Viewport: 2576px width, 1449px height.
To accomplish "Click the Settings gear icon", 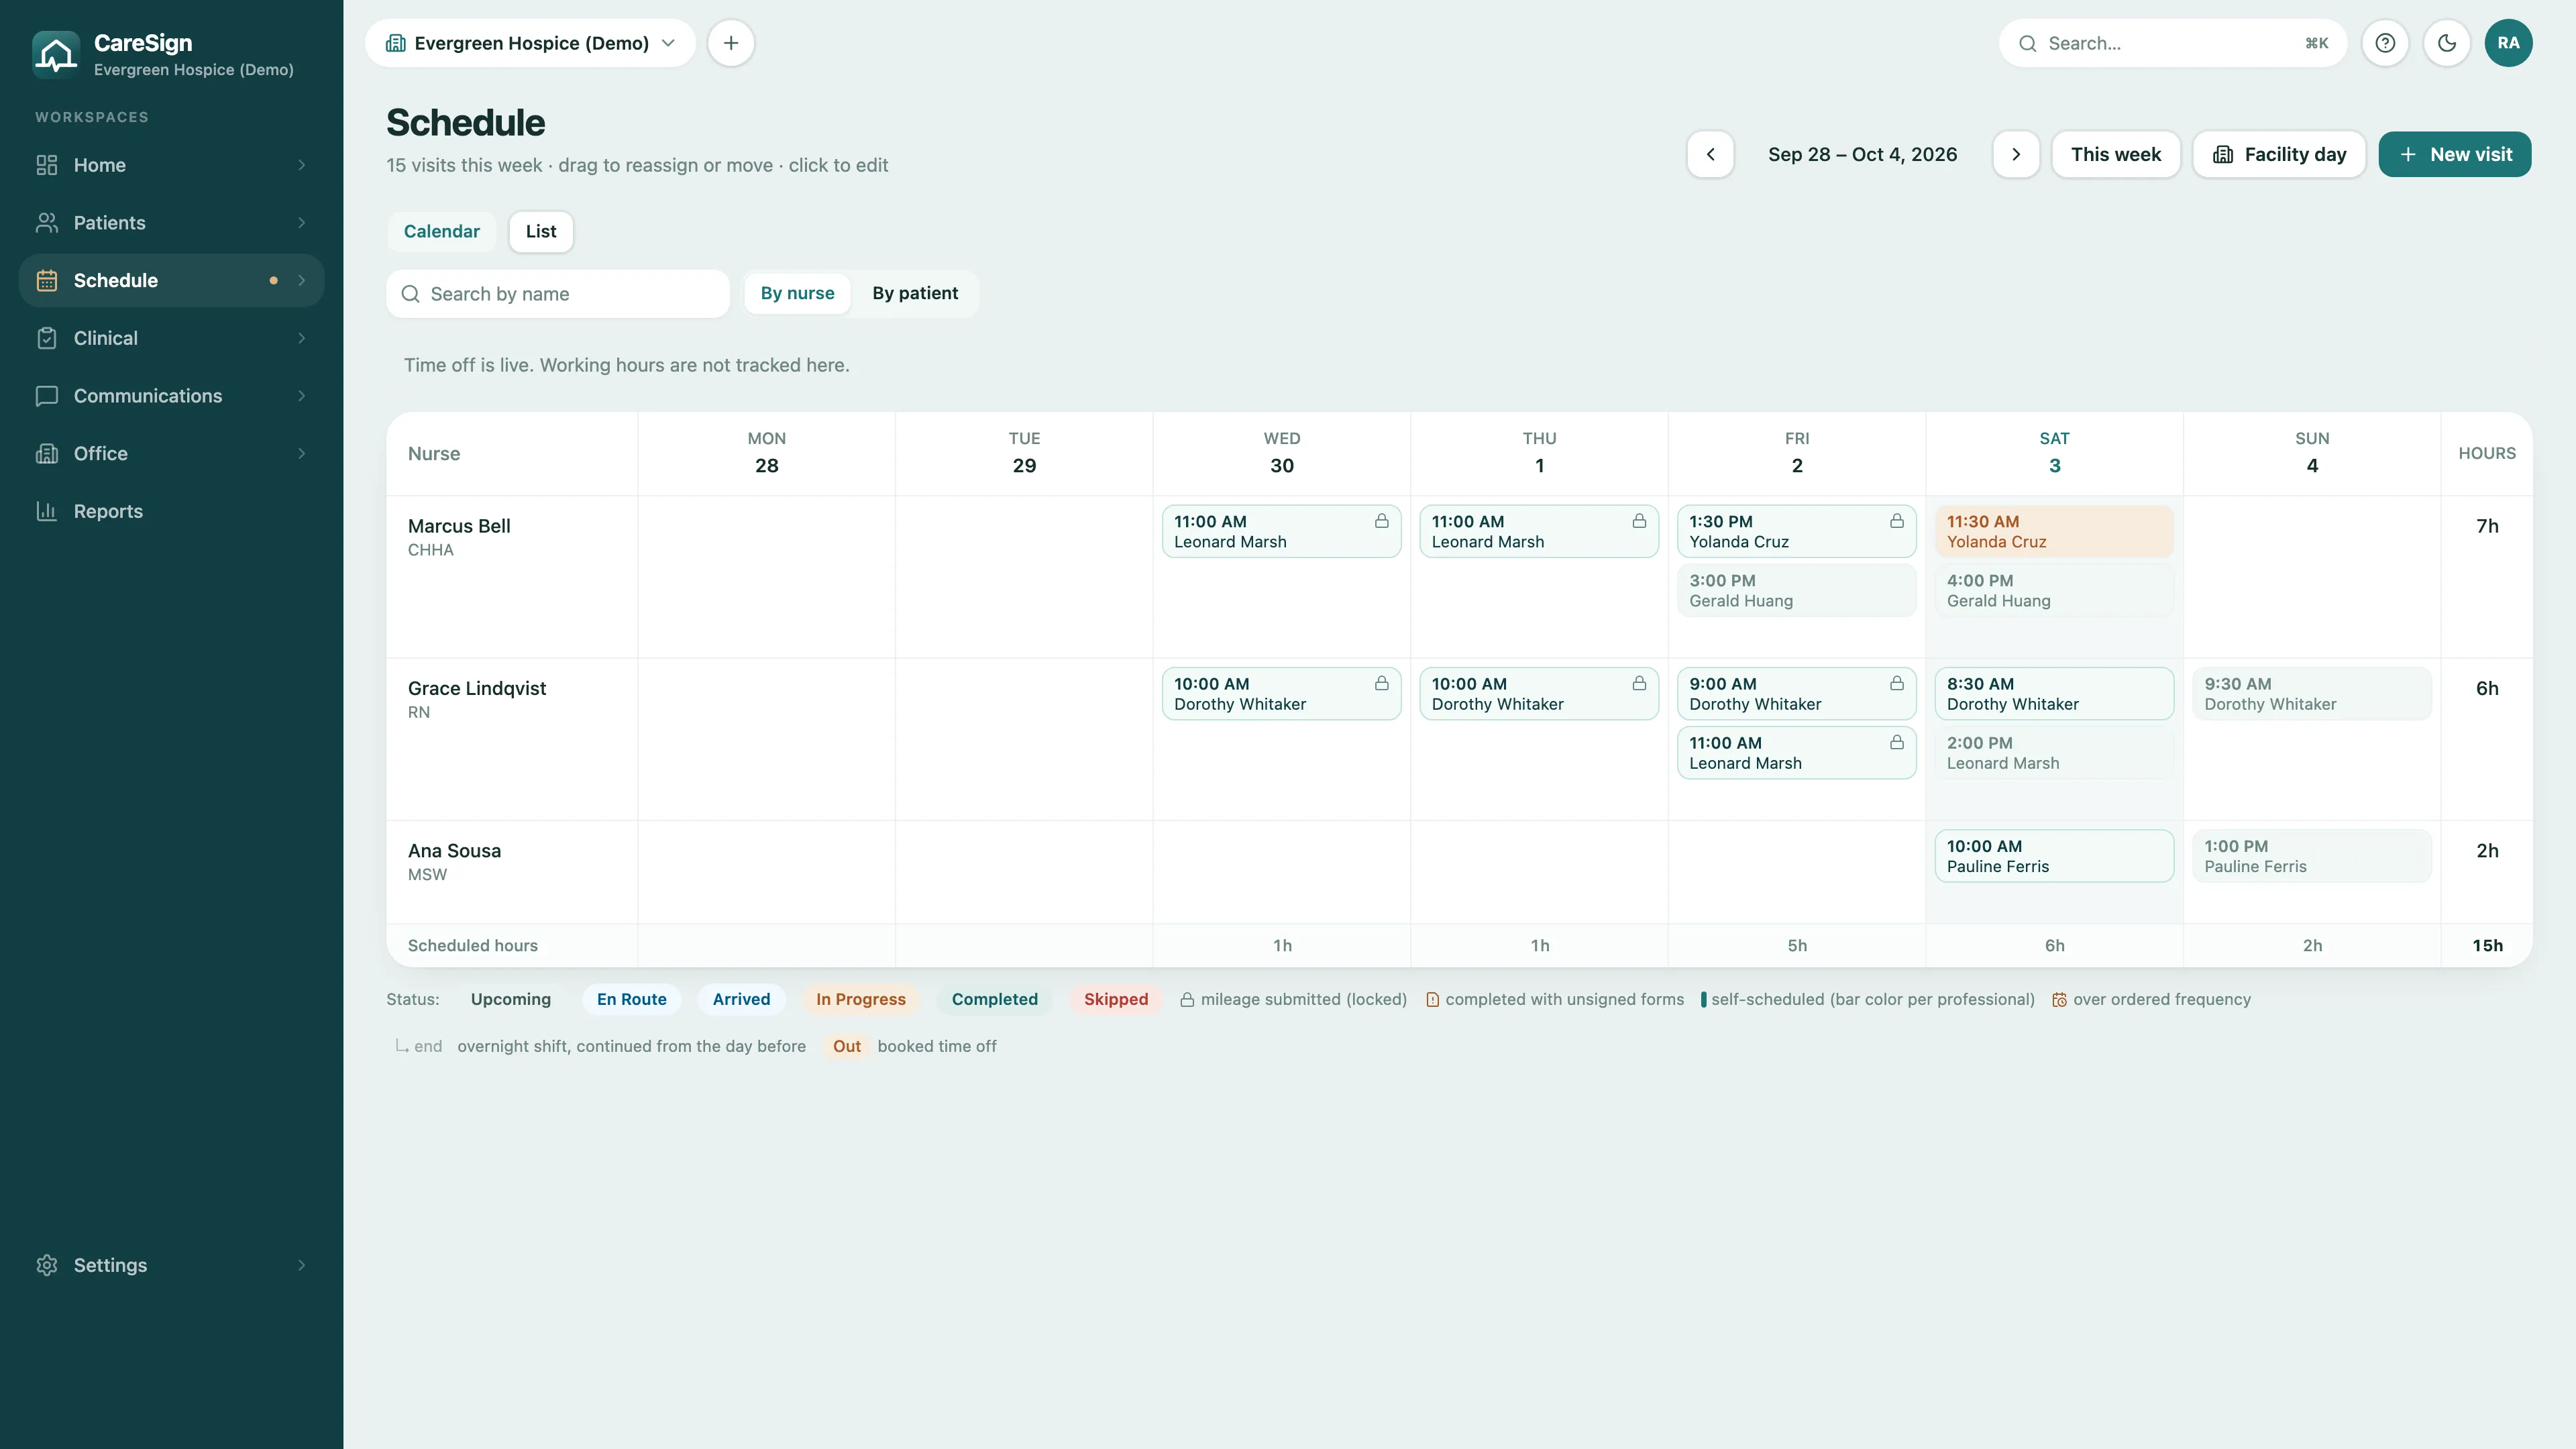I will click(47, 1265).
